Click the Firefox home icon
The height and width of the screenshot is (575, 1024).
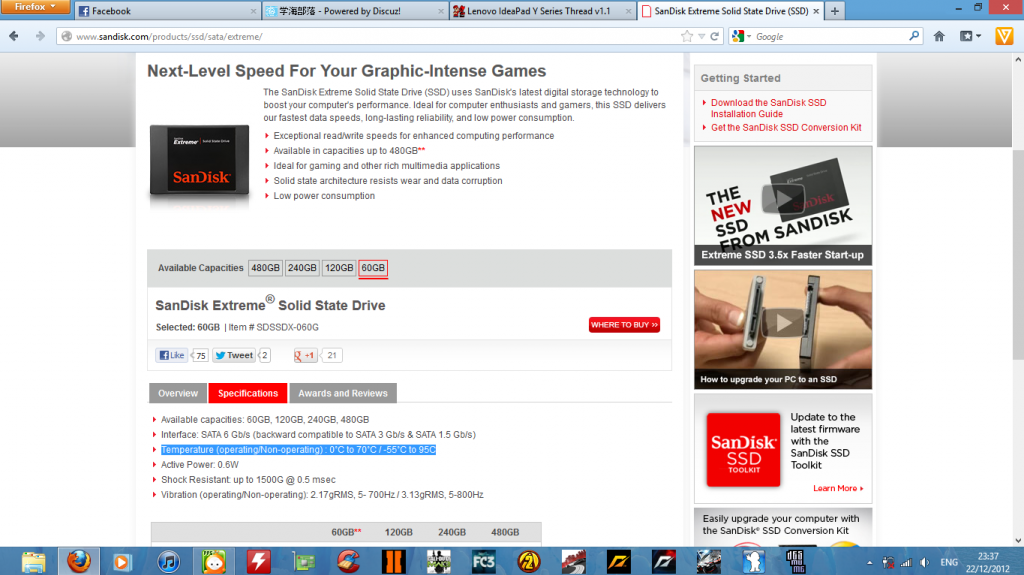coord(939,36)
